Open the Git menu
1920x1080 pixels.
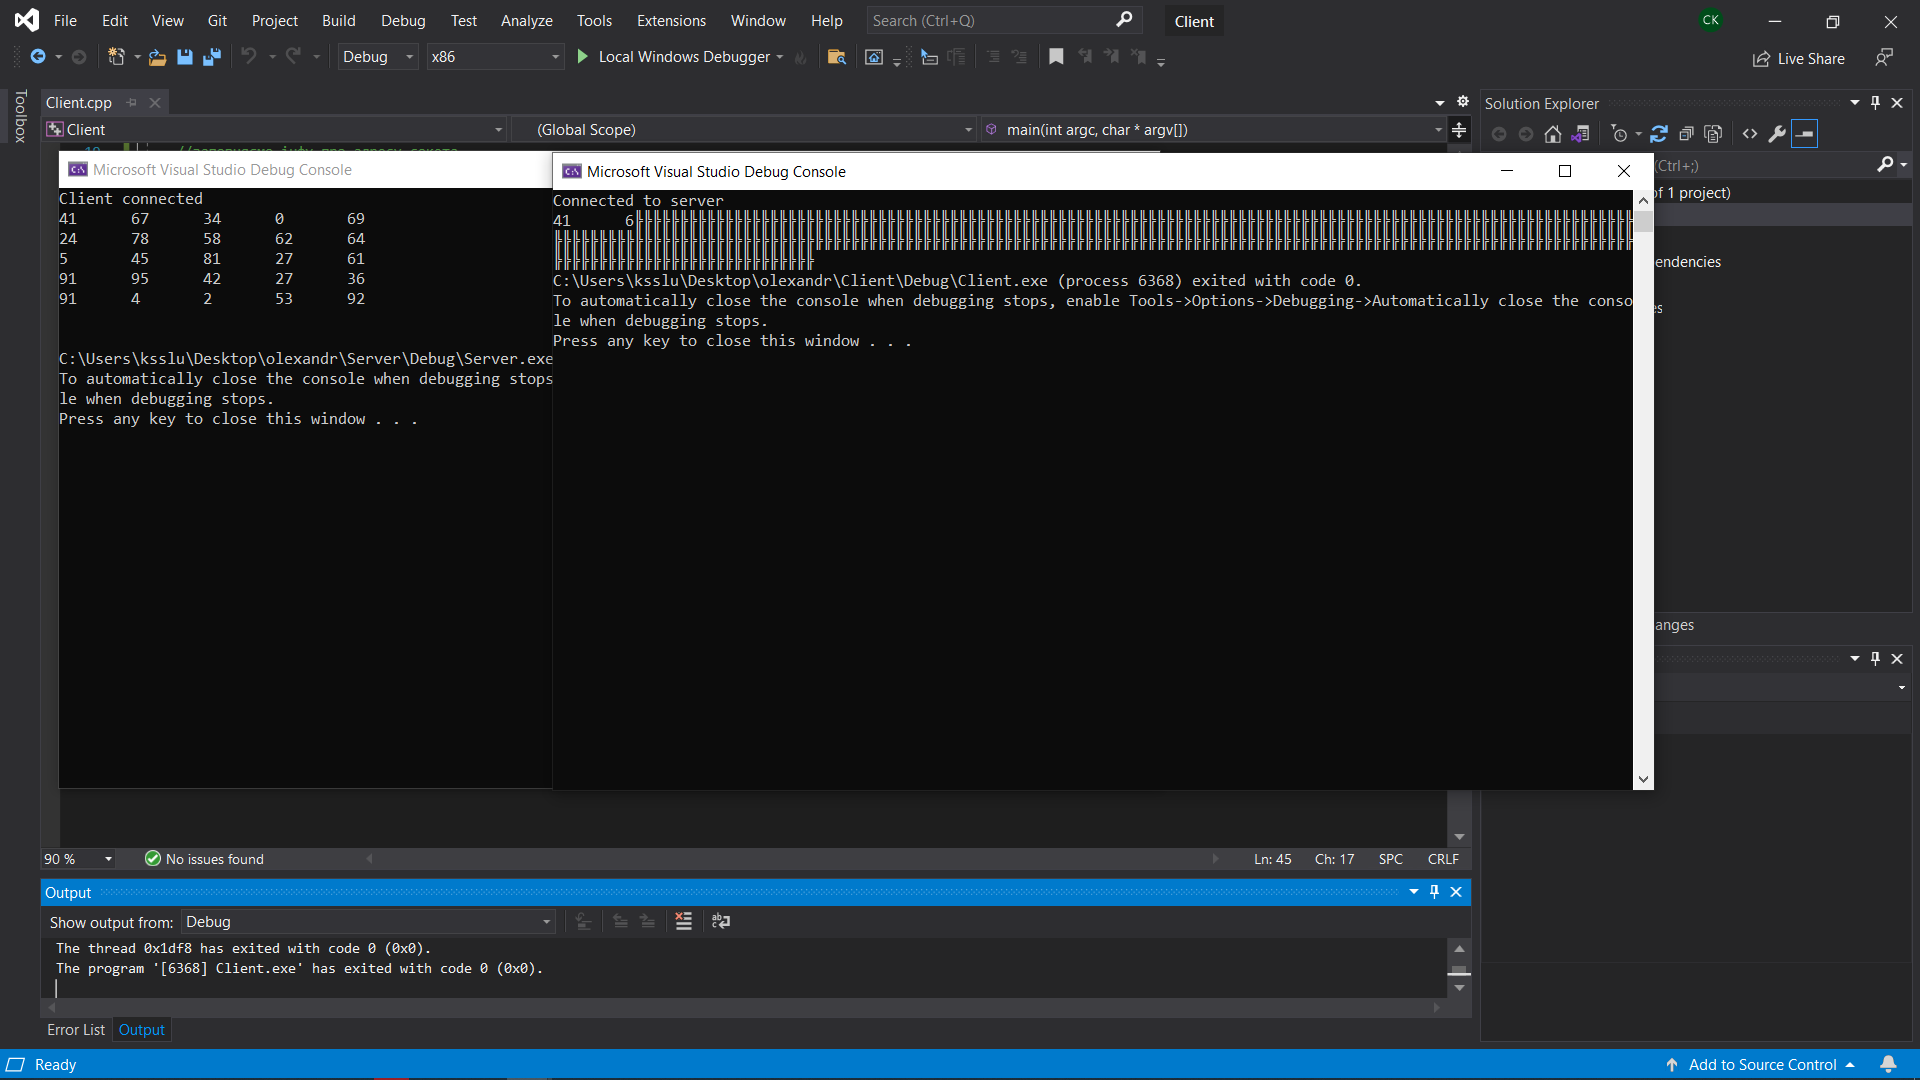pos(217,20)
